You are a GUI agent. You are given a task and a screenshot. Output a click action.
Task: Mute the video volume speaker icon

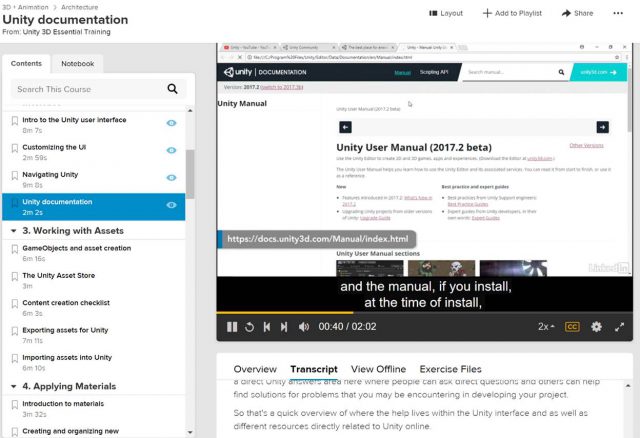304,327
